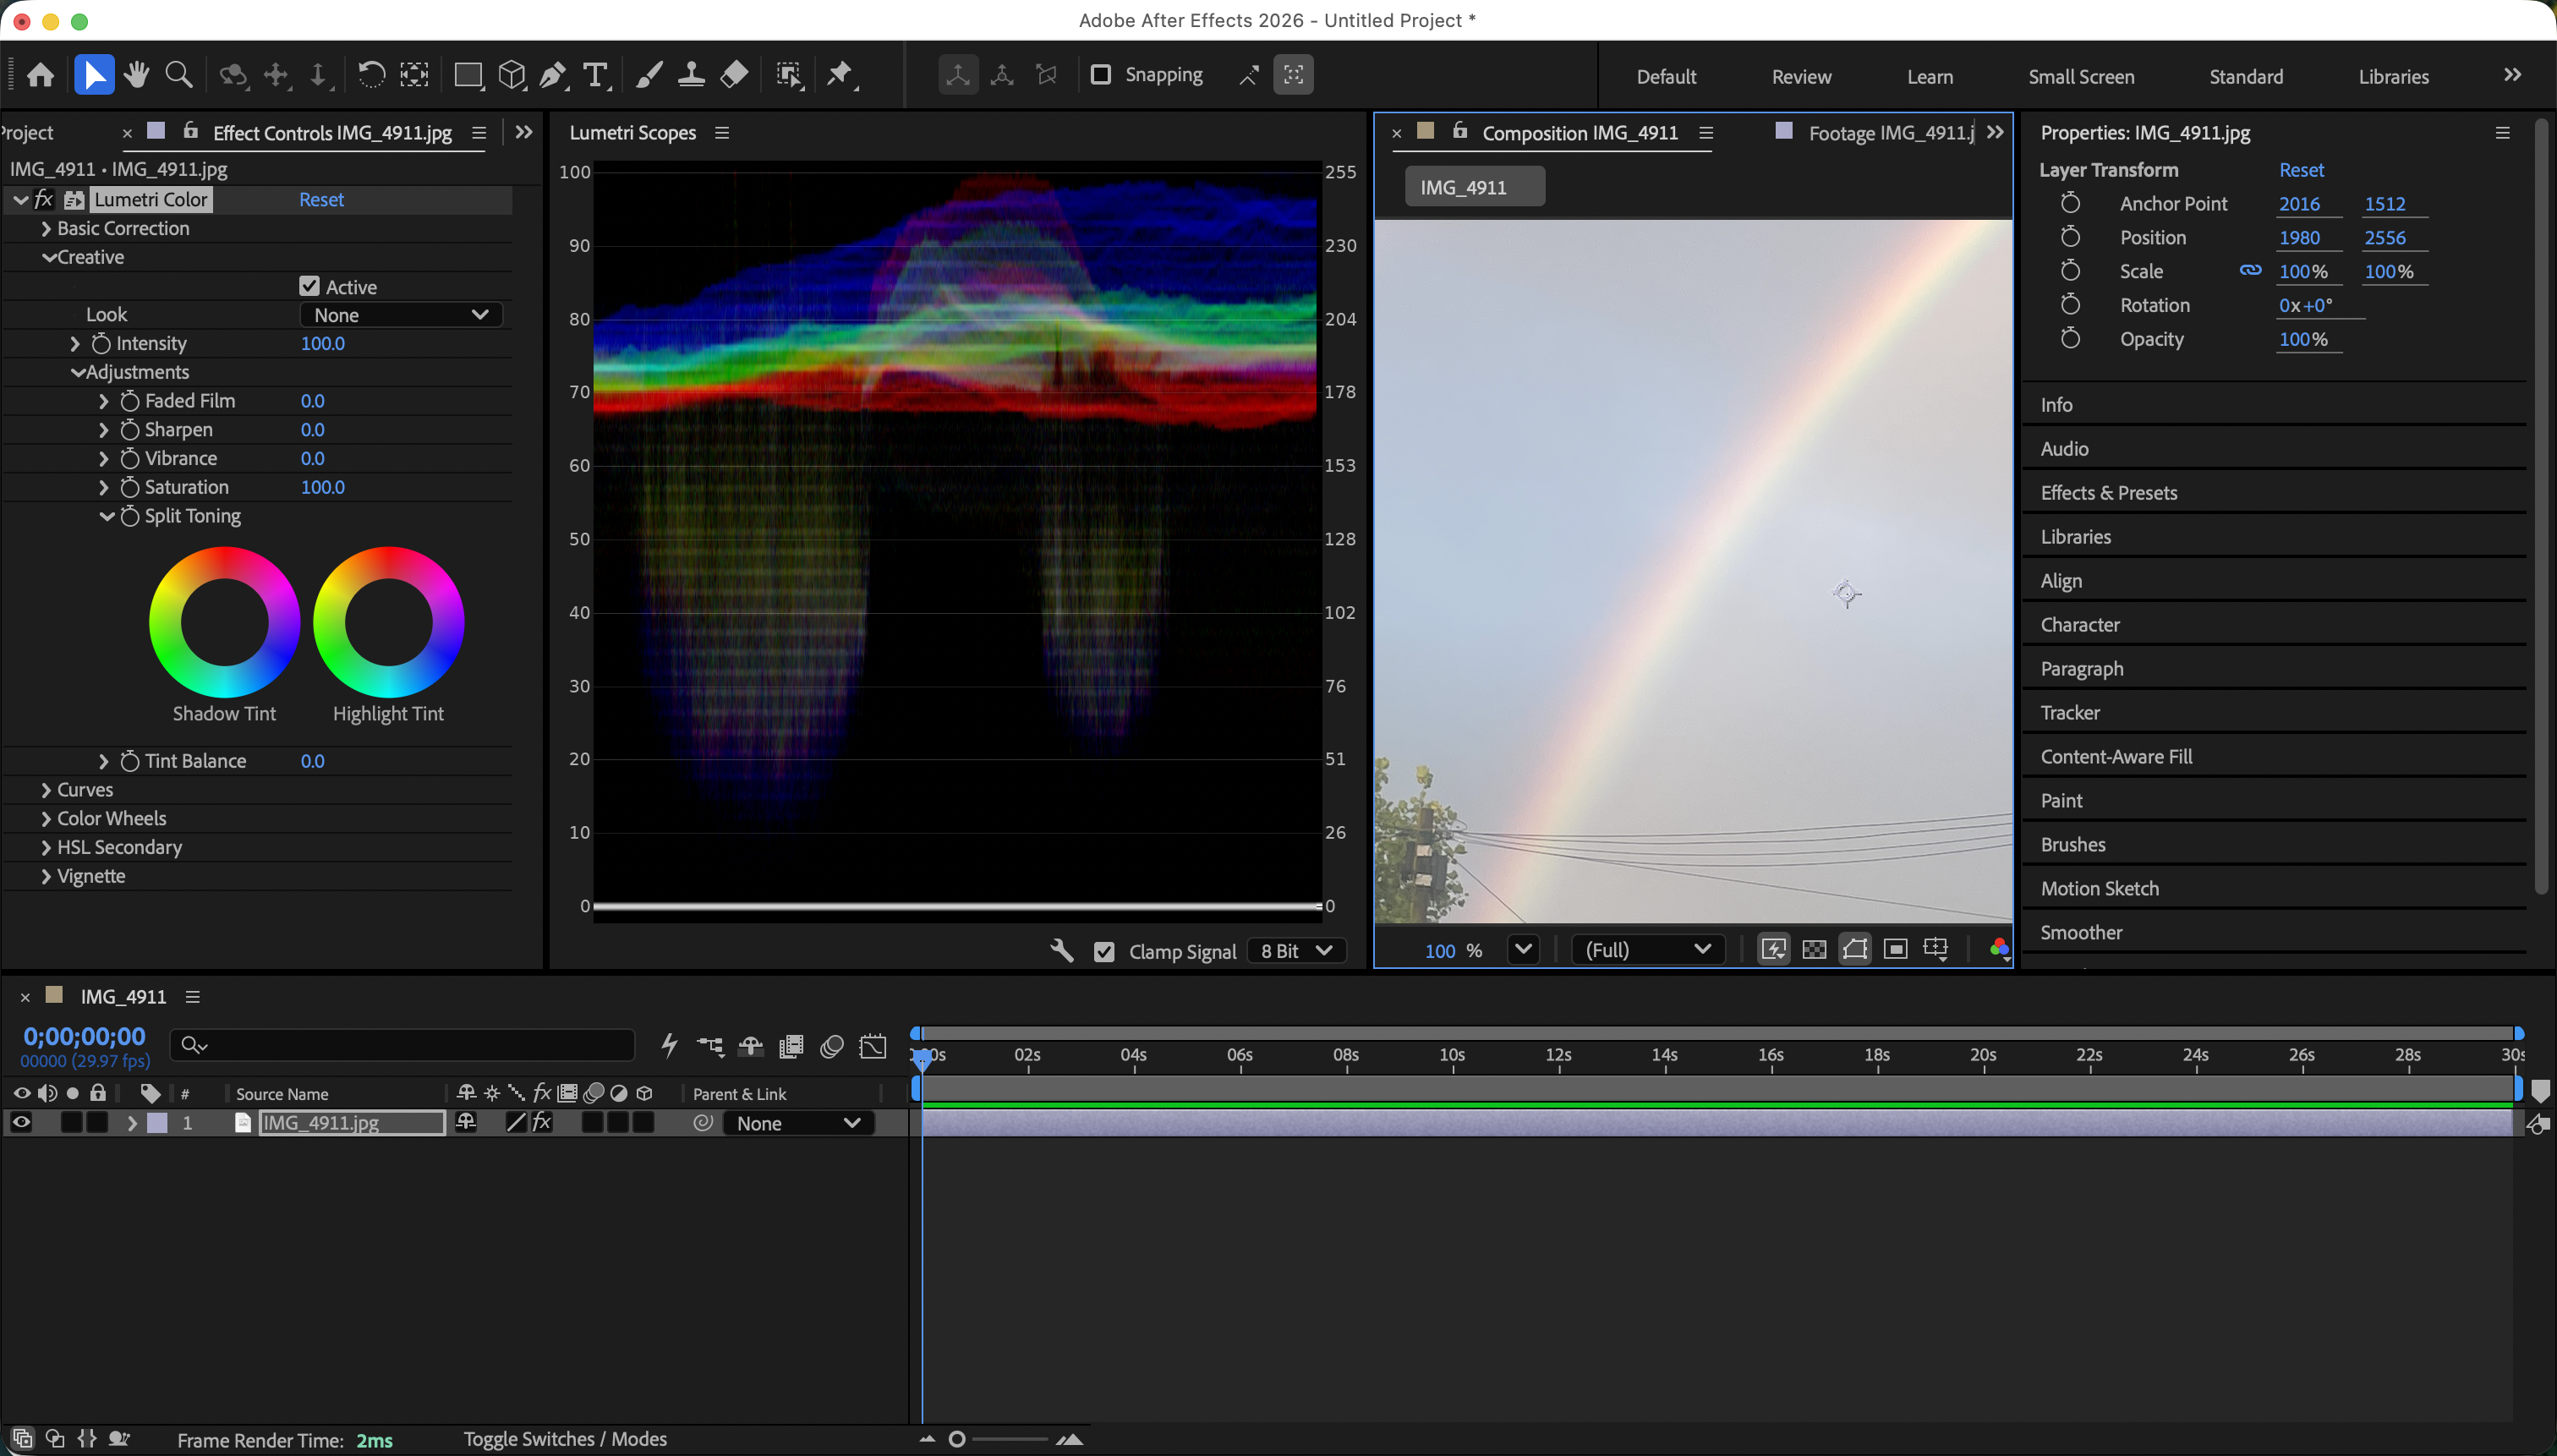Viewport: 2557px width, 1456px height.
Task: Toggle the Shy layers icon in timeline
Action: pyautogui.click(x=751, y=1046)
